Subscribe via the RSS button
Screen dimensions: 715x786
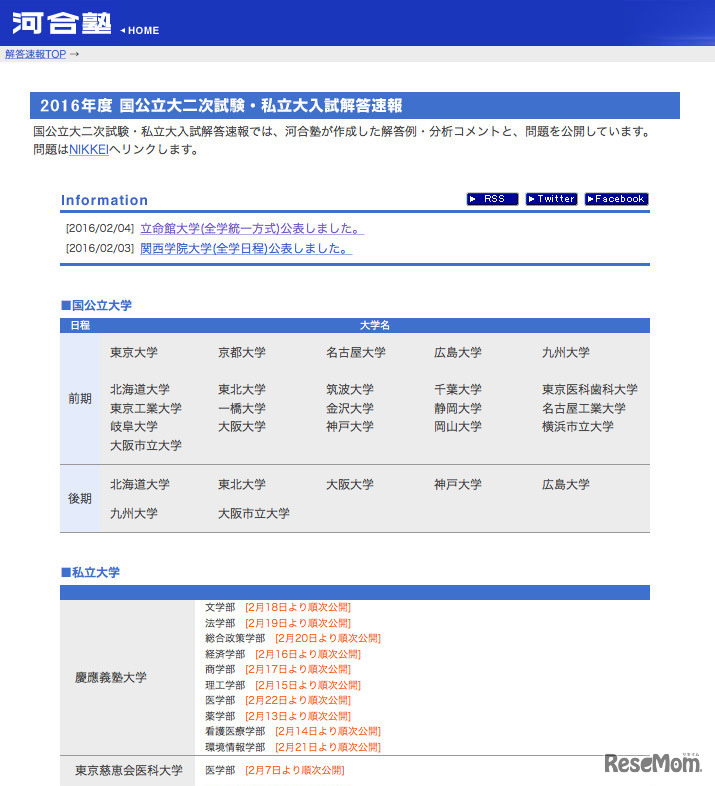tap(492, 199)
